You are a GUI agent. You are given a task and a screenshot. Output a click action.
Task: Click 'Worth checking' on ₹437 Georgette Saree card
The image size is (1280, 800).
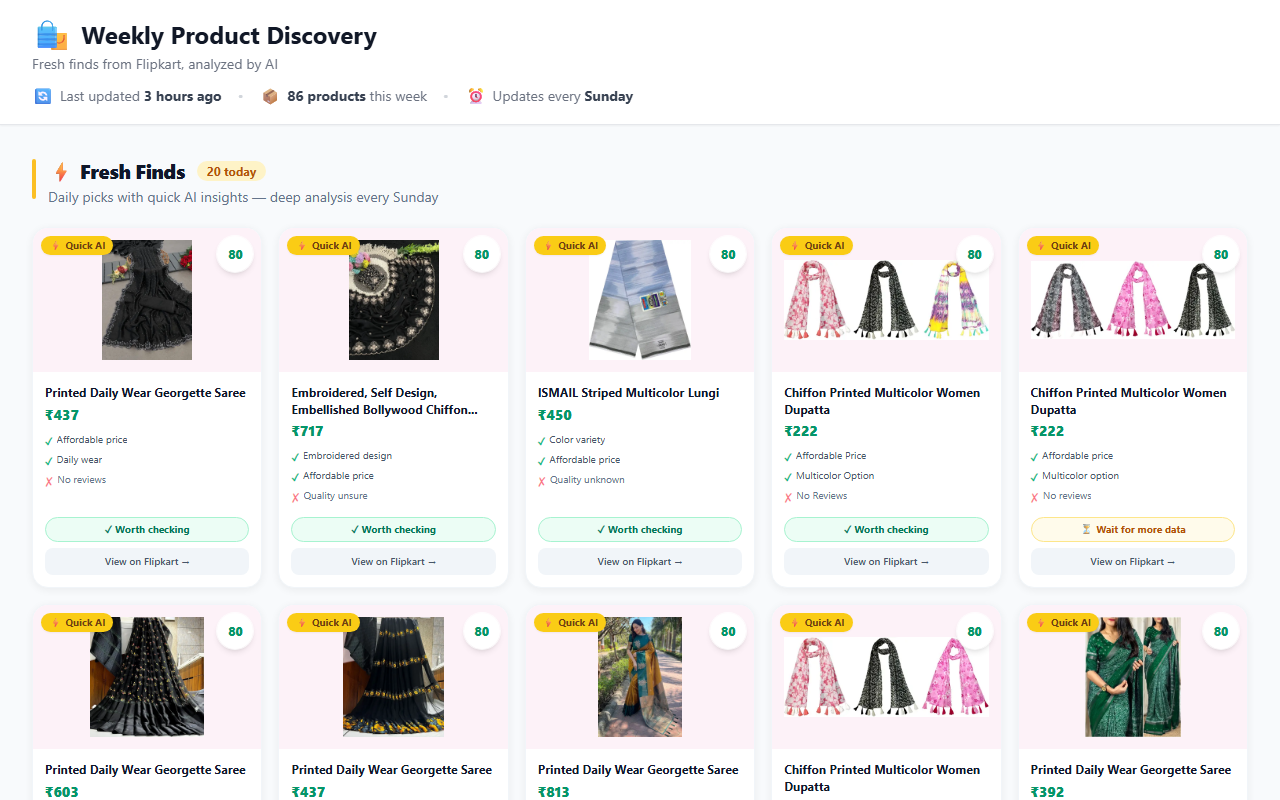tap(147, 529)
